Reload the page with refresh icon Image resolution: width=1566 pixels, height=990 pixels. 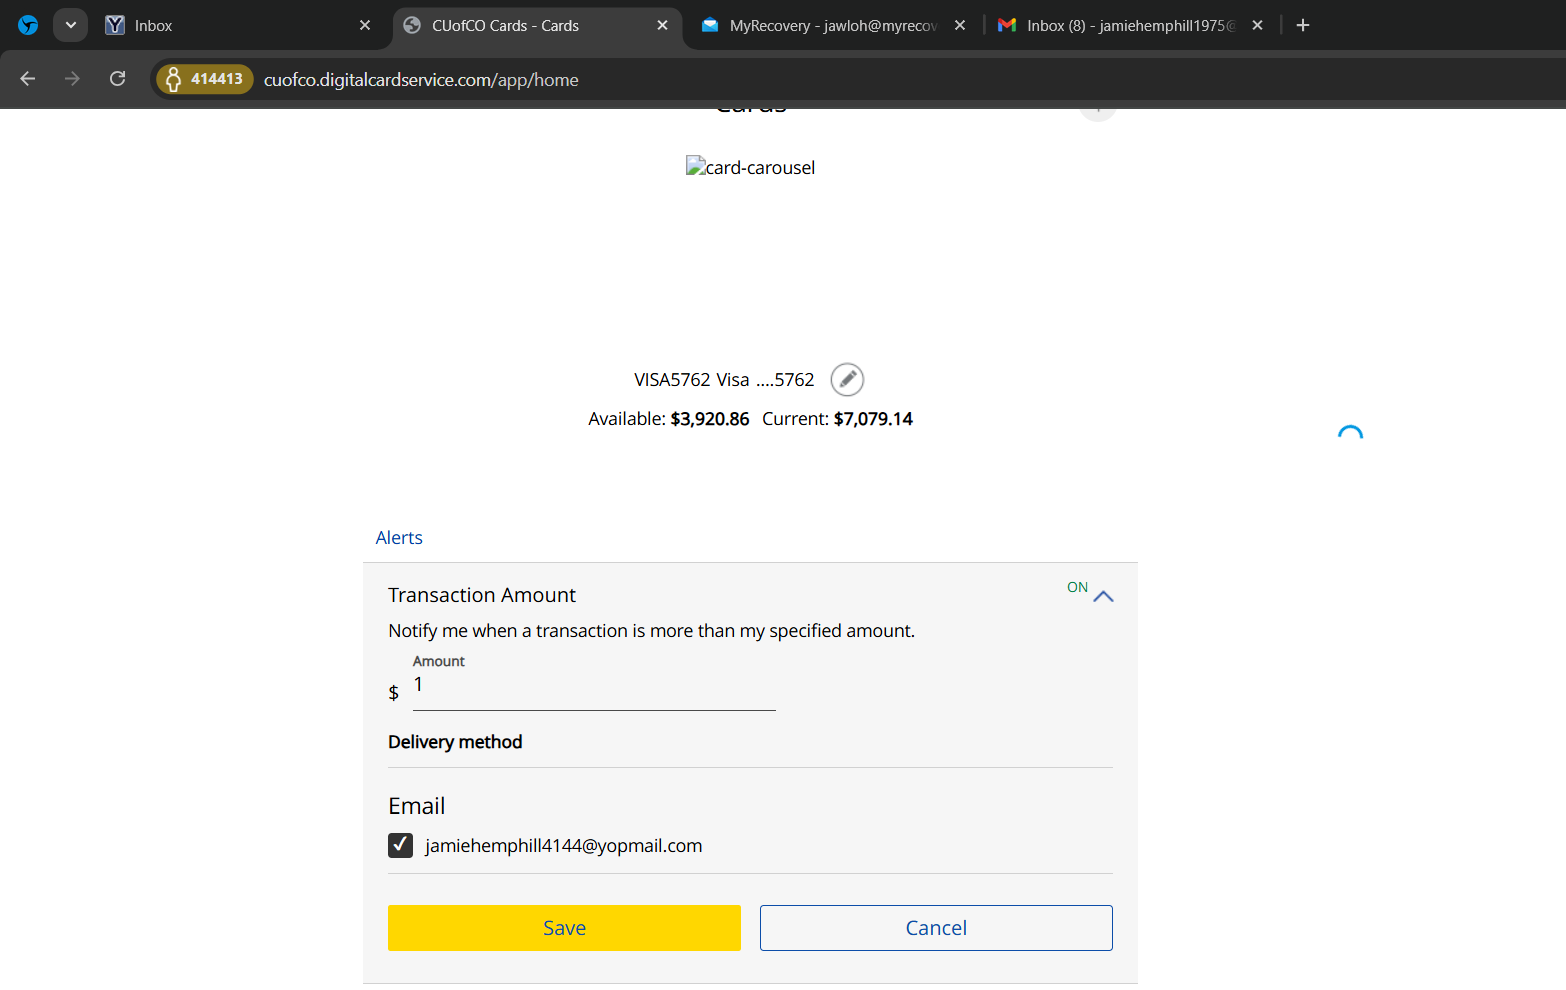pos(117,79)
